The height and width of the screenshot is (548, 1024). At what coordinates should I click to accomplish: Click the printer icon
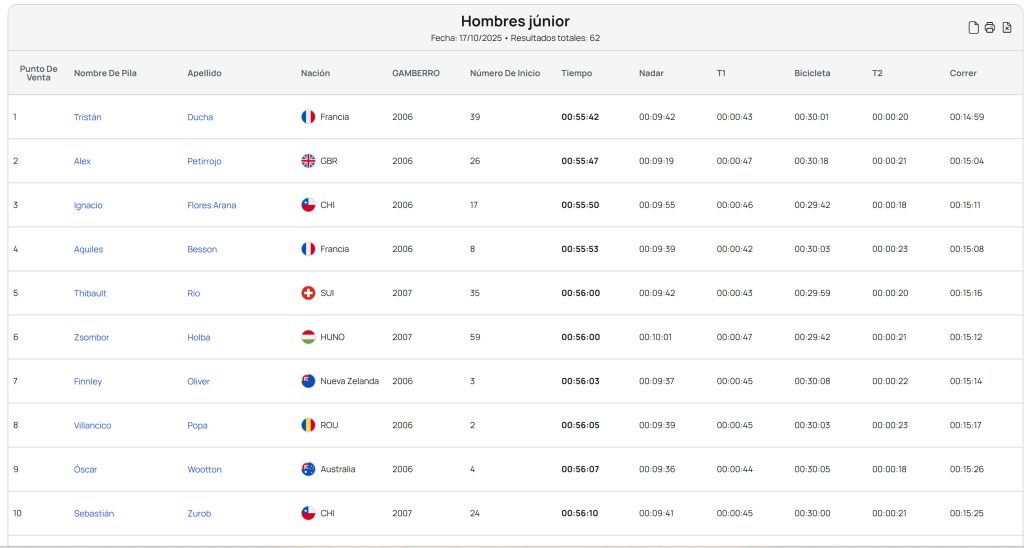click(989, 28)
